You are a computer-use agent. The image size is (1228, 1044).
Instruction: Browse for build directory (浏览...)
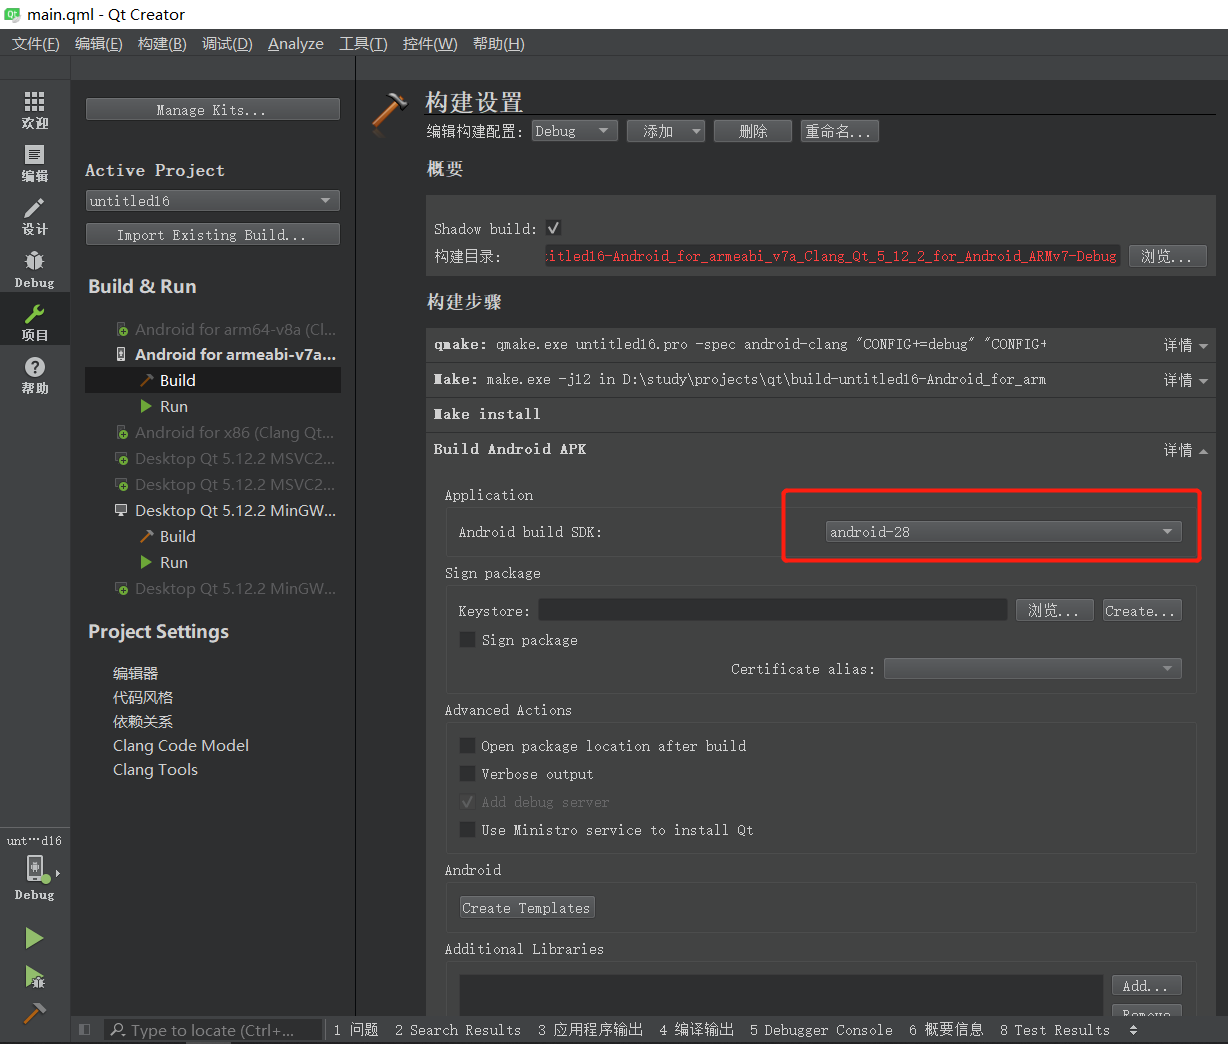[1168, 256]
